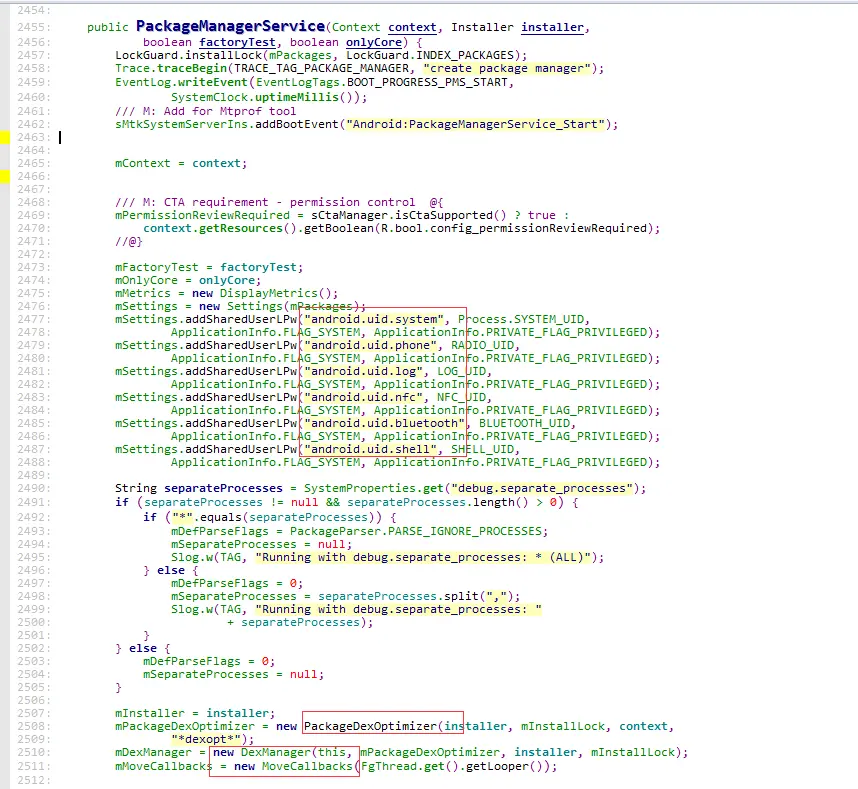Click the "android.uid.nfc" string

(363, 397)
